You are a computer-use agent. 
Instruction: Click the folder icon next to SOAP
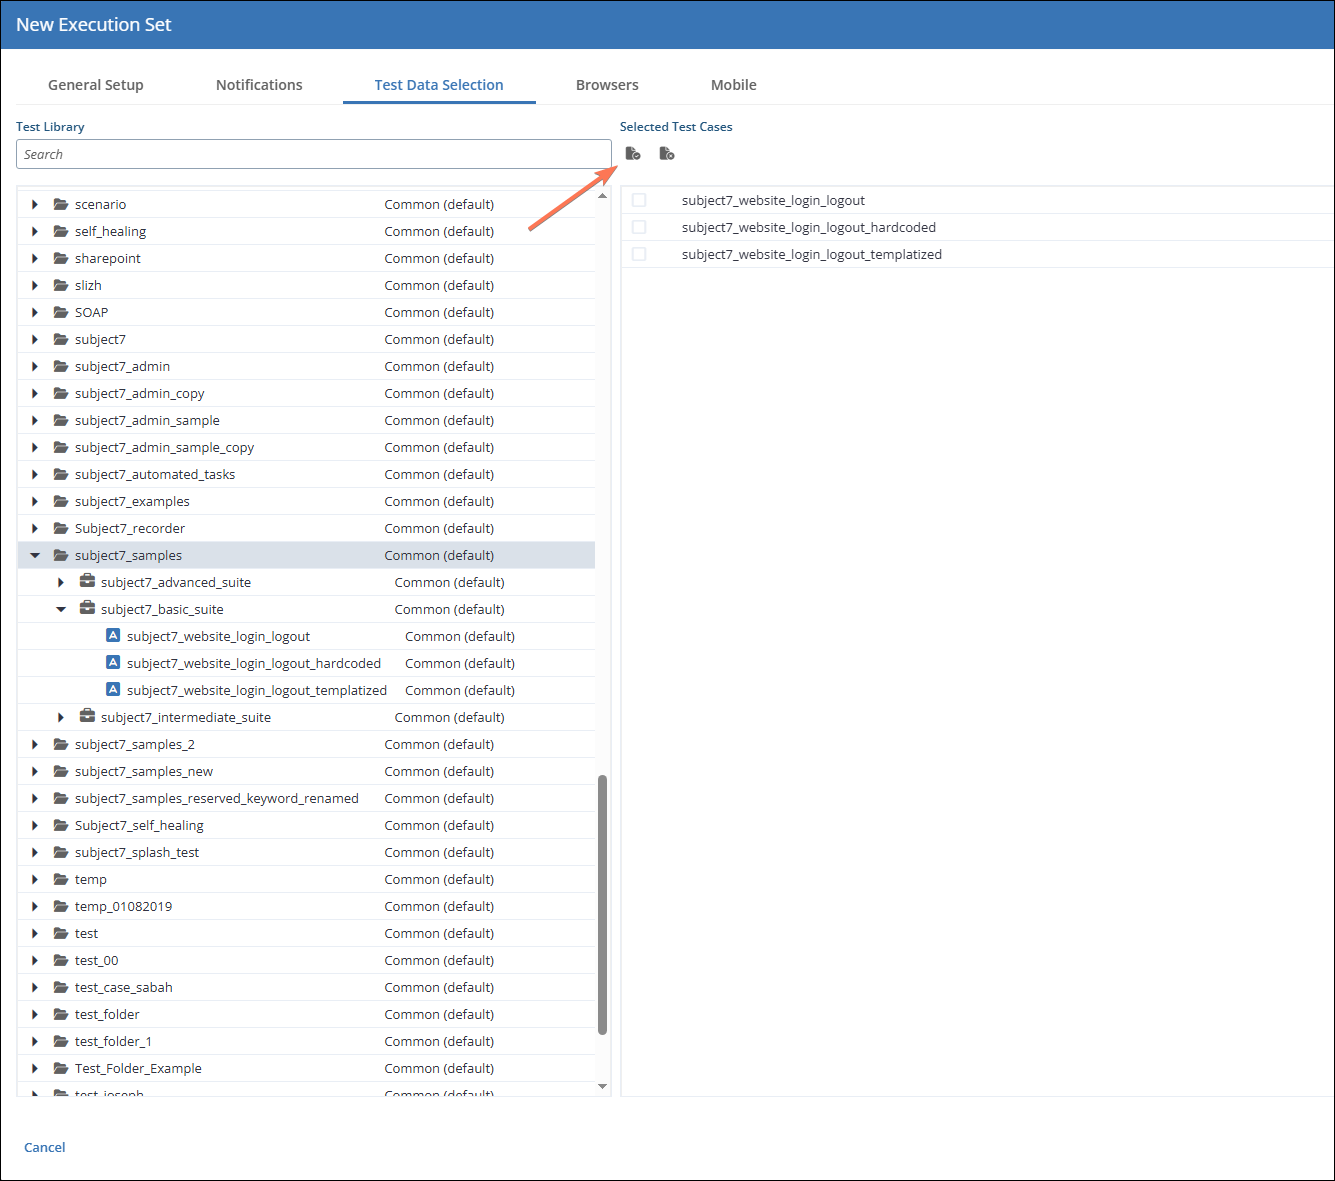(61, 312)
